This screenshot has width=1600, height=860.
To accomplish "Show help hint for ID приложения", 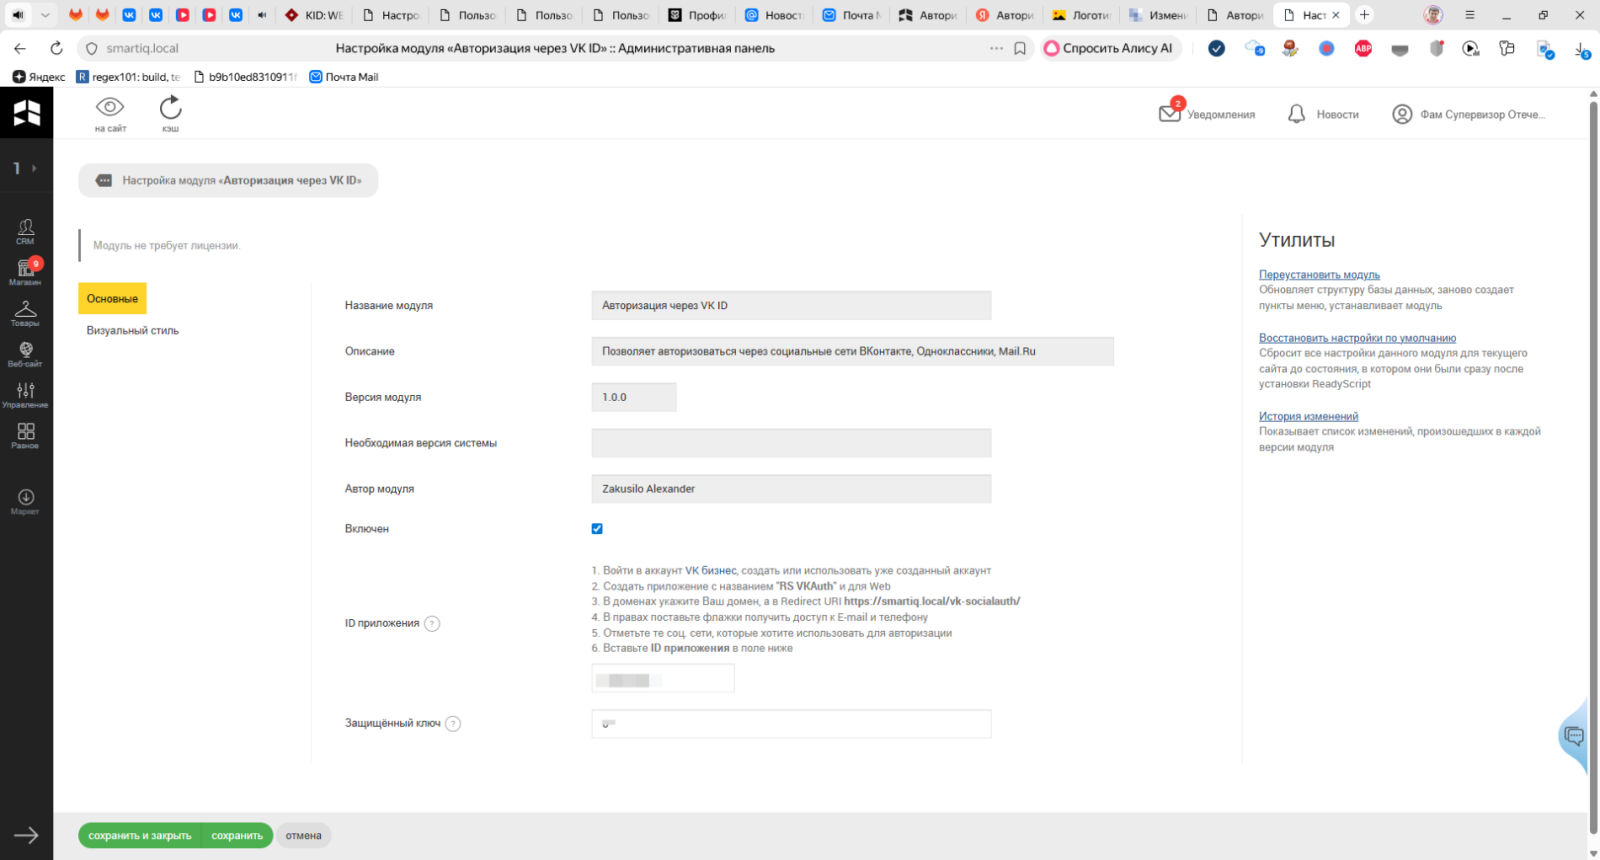I will (x=432, y=624).
